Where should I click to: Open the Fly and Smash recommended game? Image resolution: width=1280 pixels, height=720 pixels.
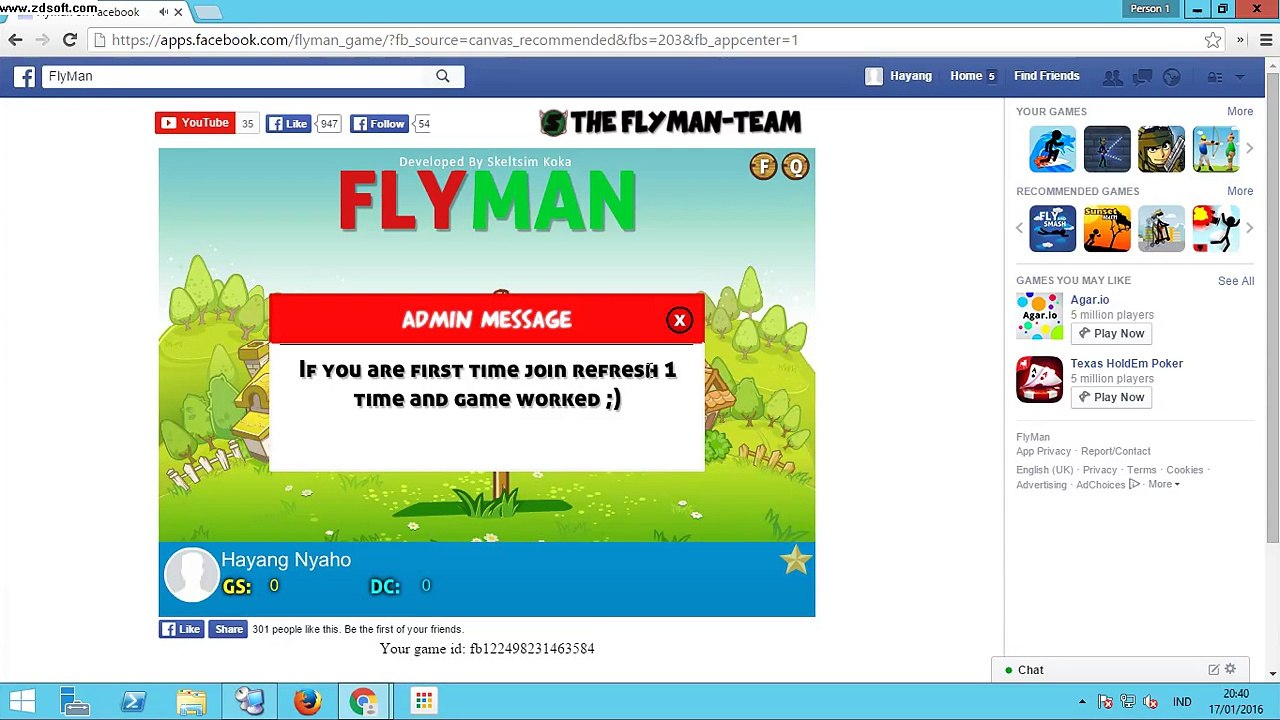pyautogui.click(x=1052, y=228)
